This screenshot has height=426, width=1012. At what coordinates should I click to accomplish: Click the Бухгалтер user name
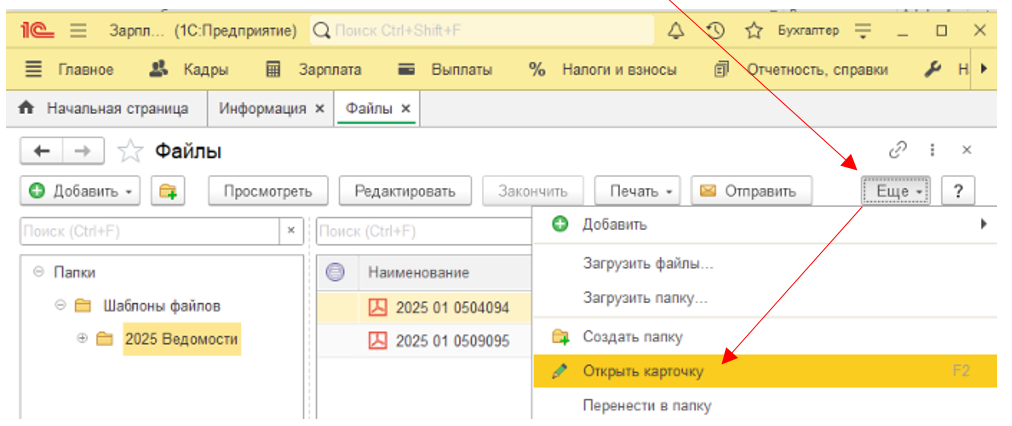tap(809, 30)
